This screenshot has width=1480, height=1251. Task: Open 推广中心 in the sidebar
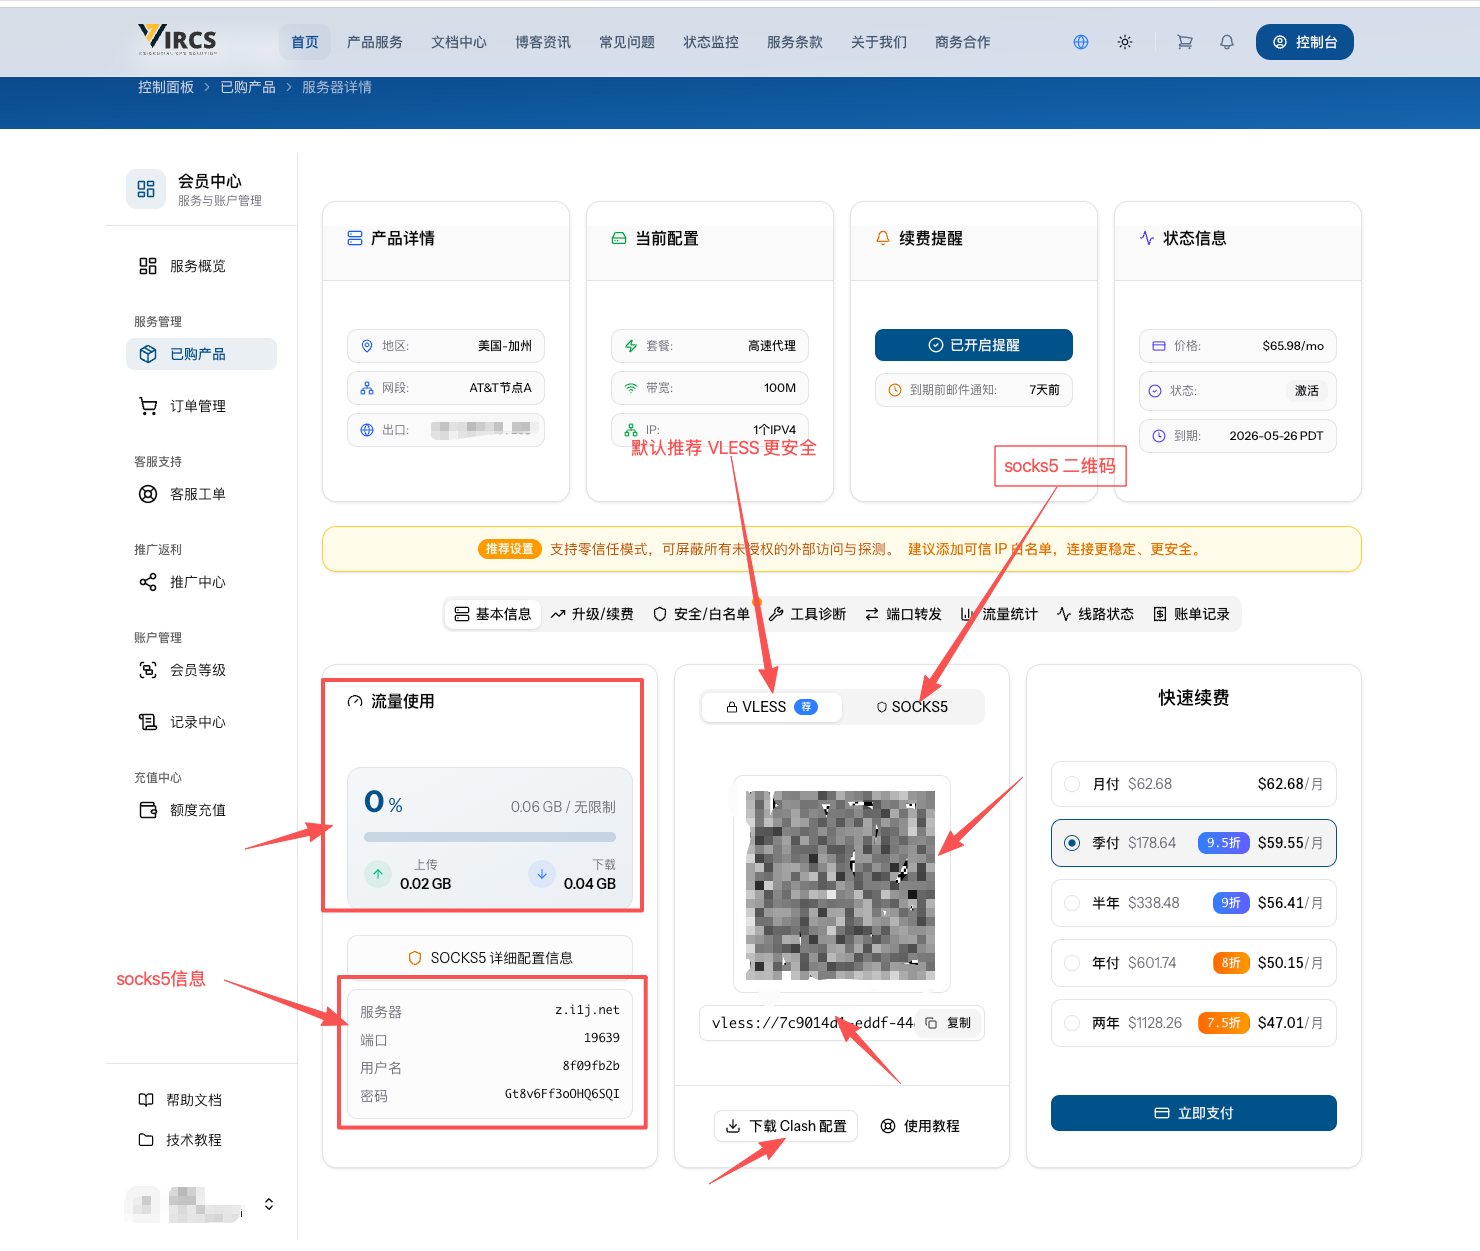(201, 582)
